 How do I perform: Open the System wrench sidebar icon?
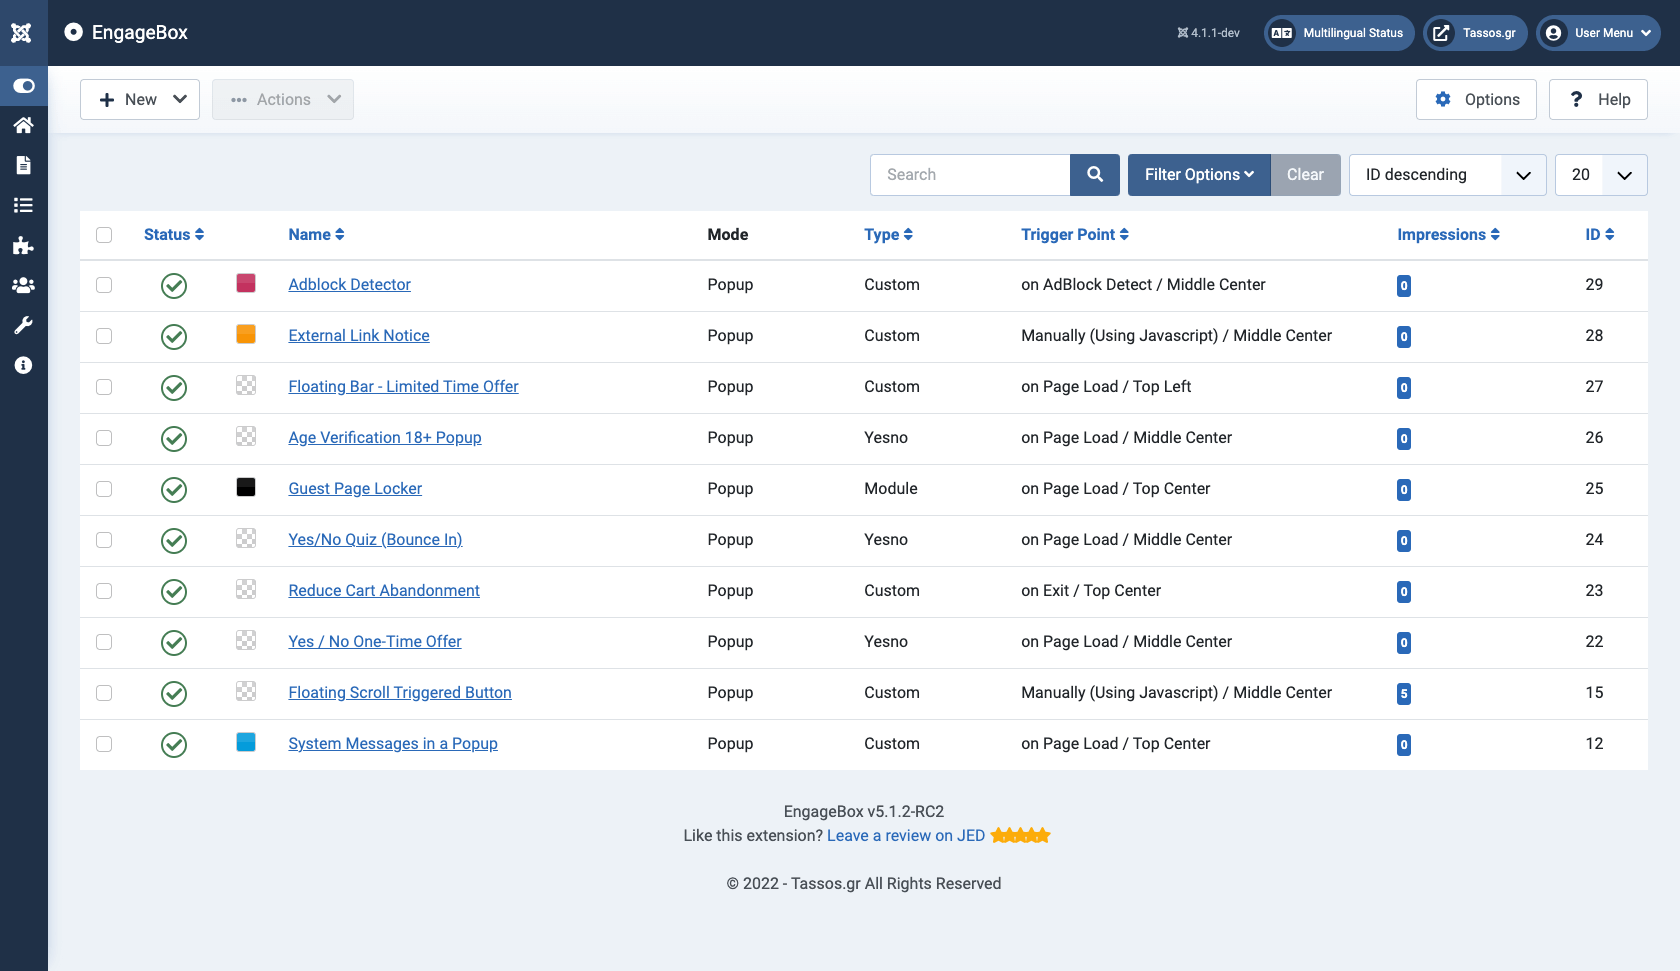(x=24, y=325)
